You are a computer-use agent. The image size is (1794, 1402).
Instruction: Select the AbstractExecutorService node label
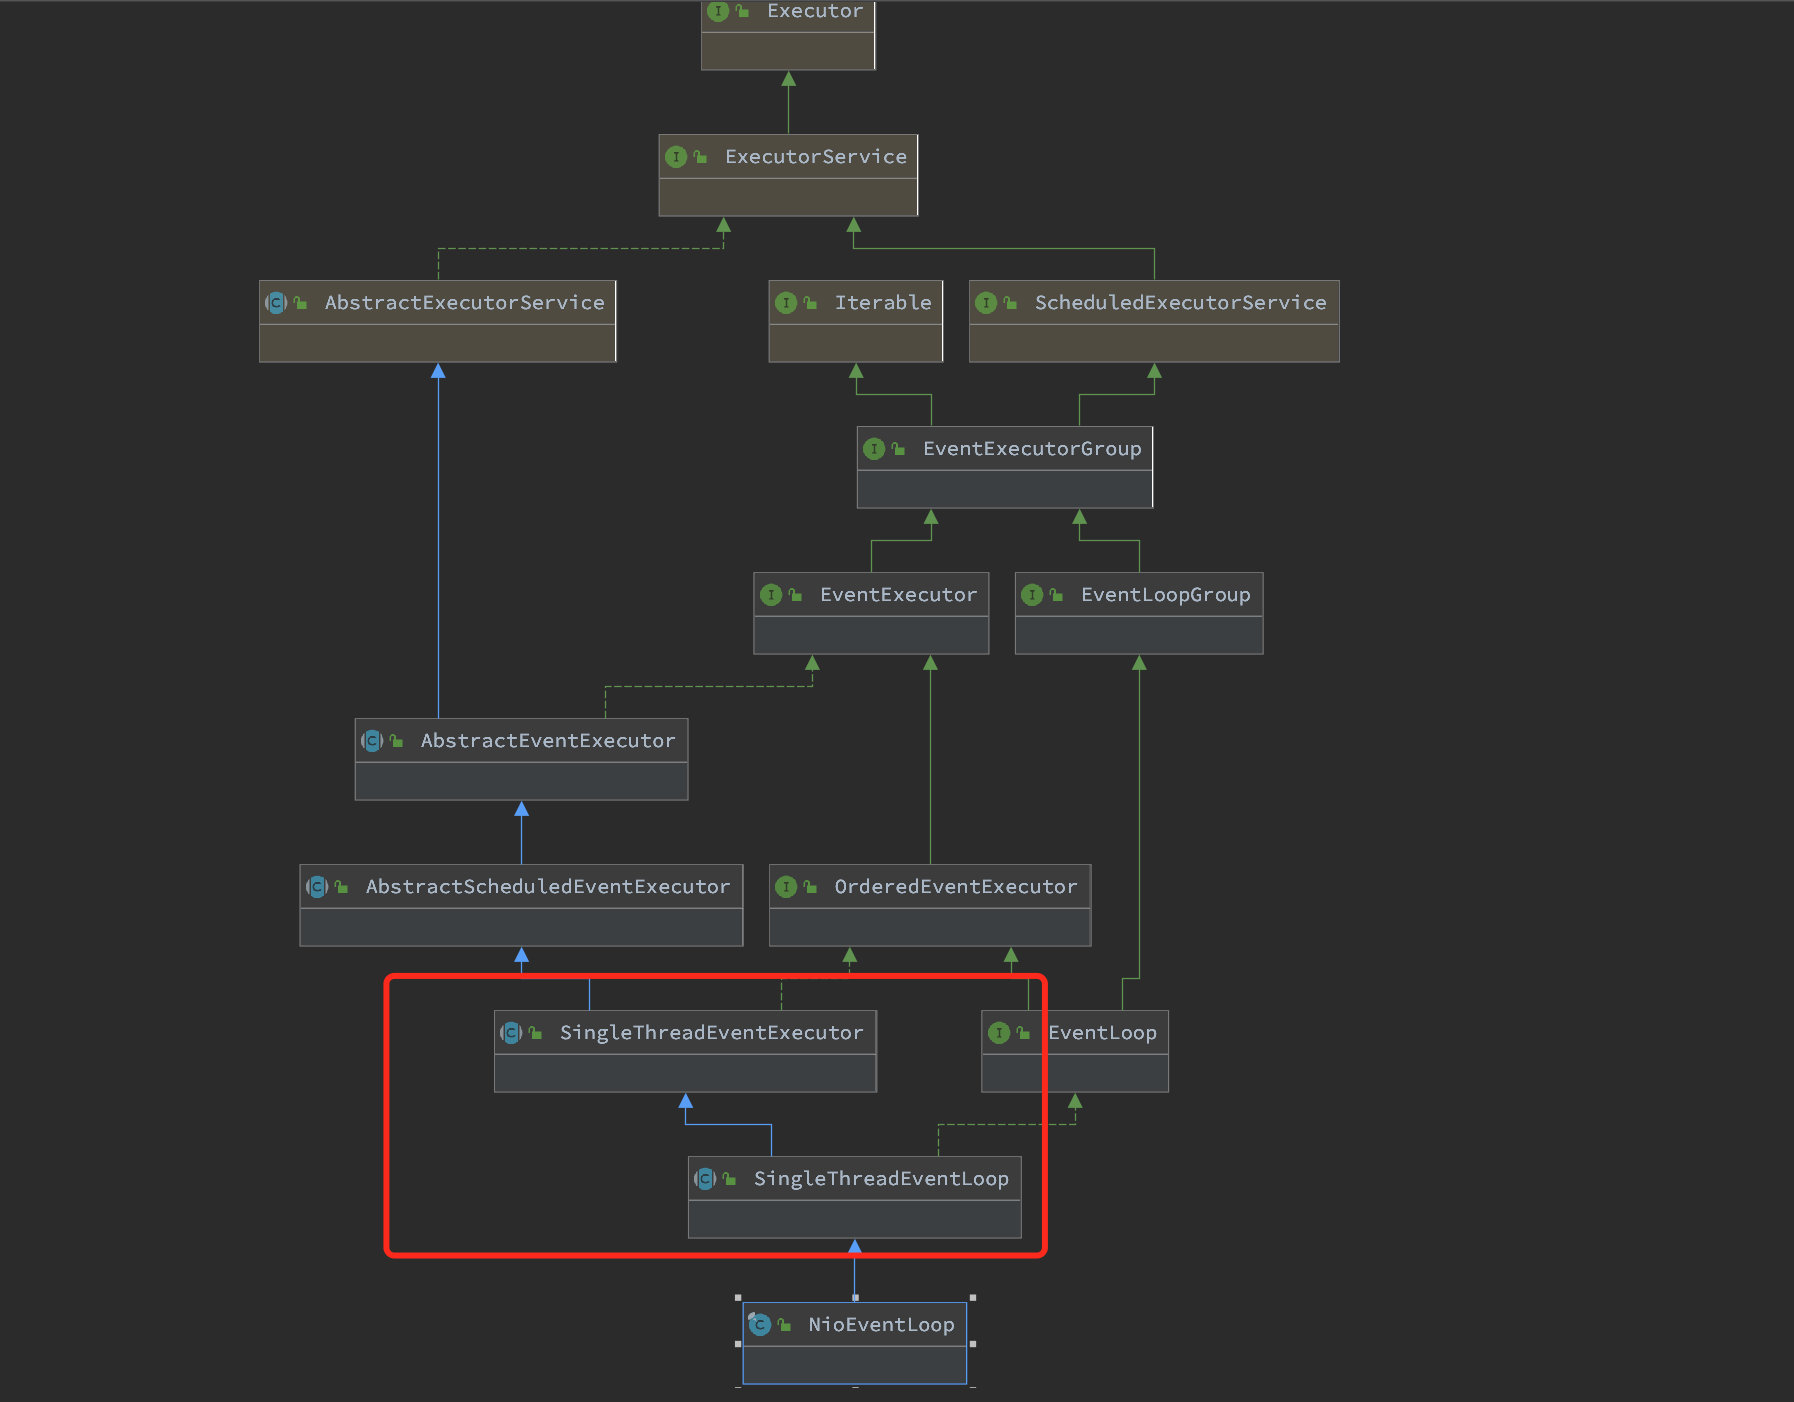465,303
